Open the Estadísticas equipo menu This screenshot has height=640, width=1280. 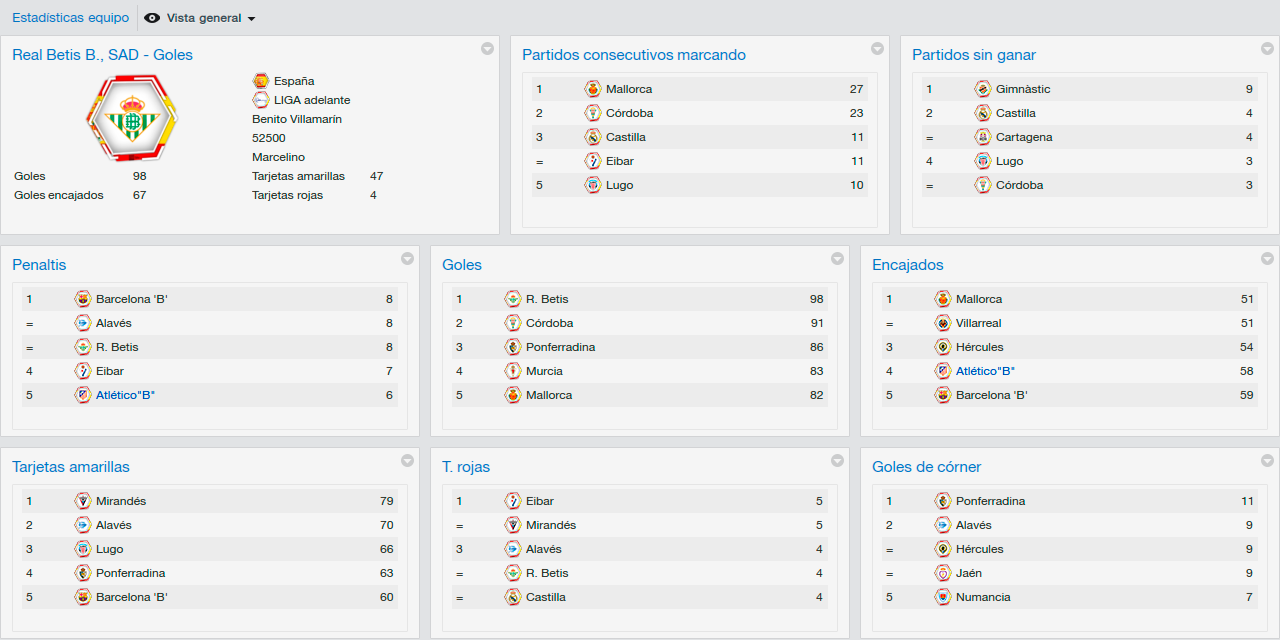click(x=70, y=18)
